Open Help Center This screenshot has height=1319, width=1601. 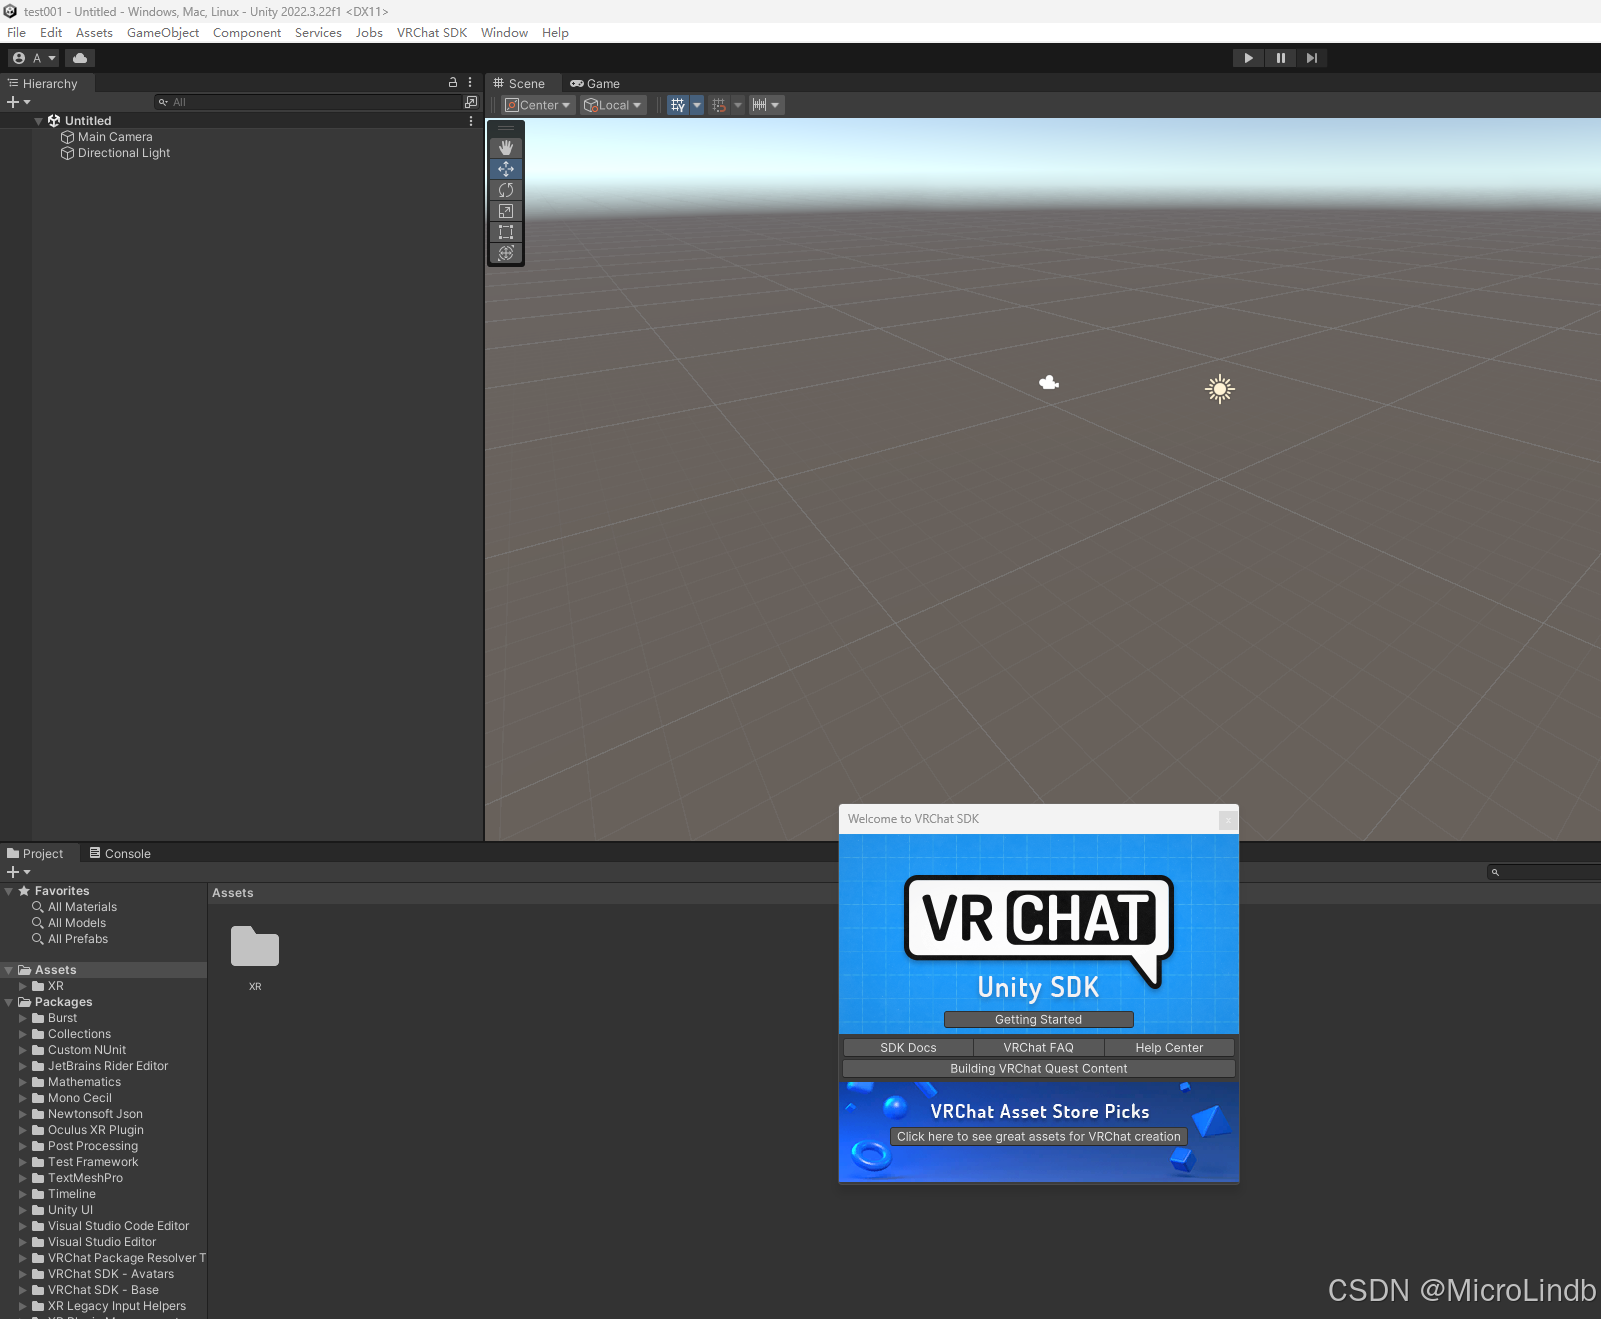coord(1169,1048)
